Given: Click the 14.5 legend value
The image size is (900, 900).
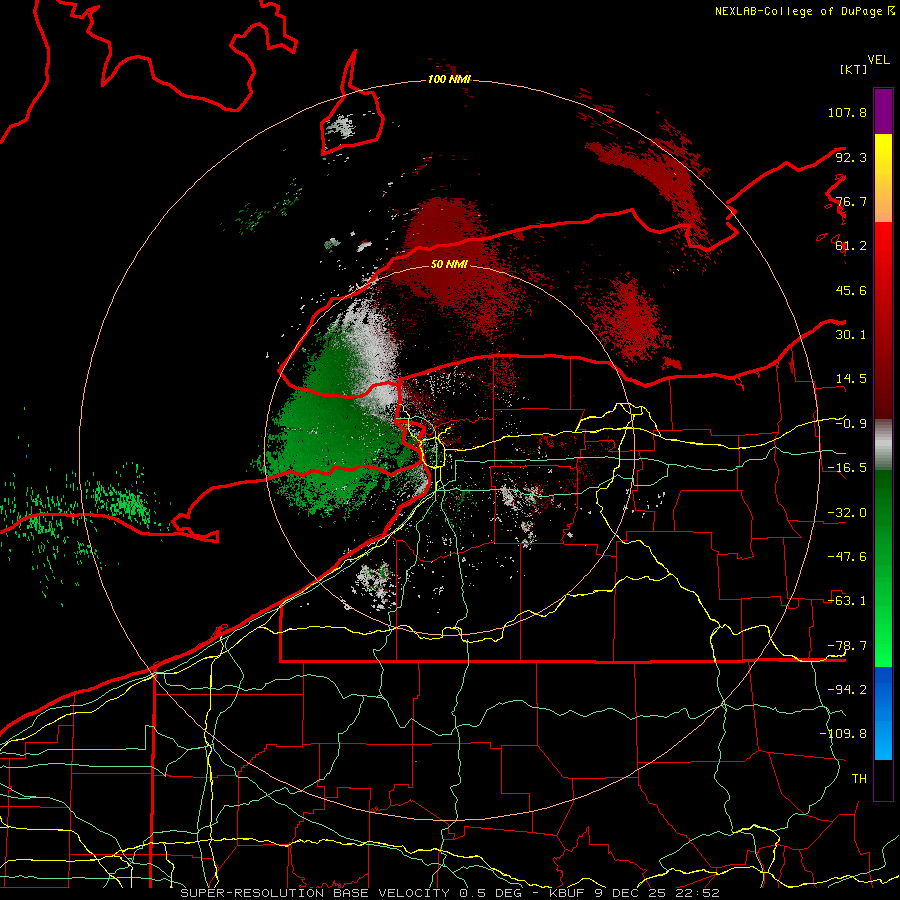Looking at the screenshot, I should click(851, 379).
